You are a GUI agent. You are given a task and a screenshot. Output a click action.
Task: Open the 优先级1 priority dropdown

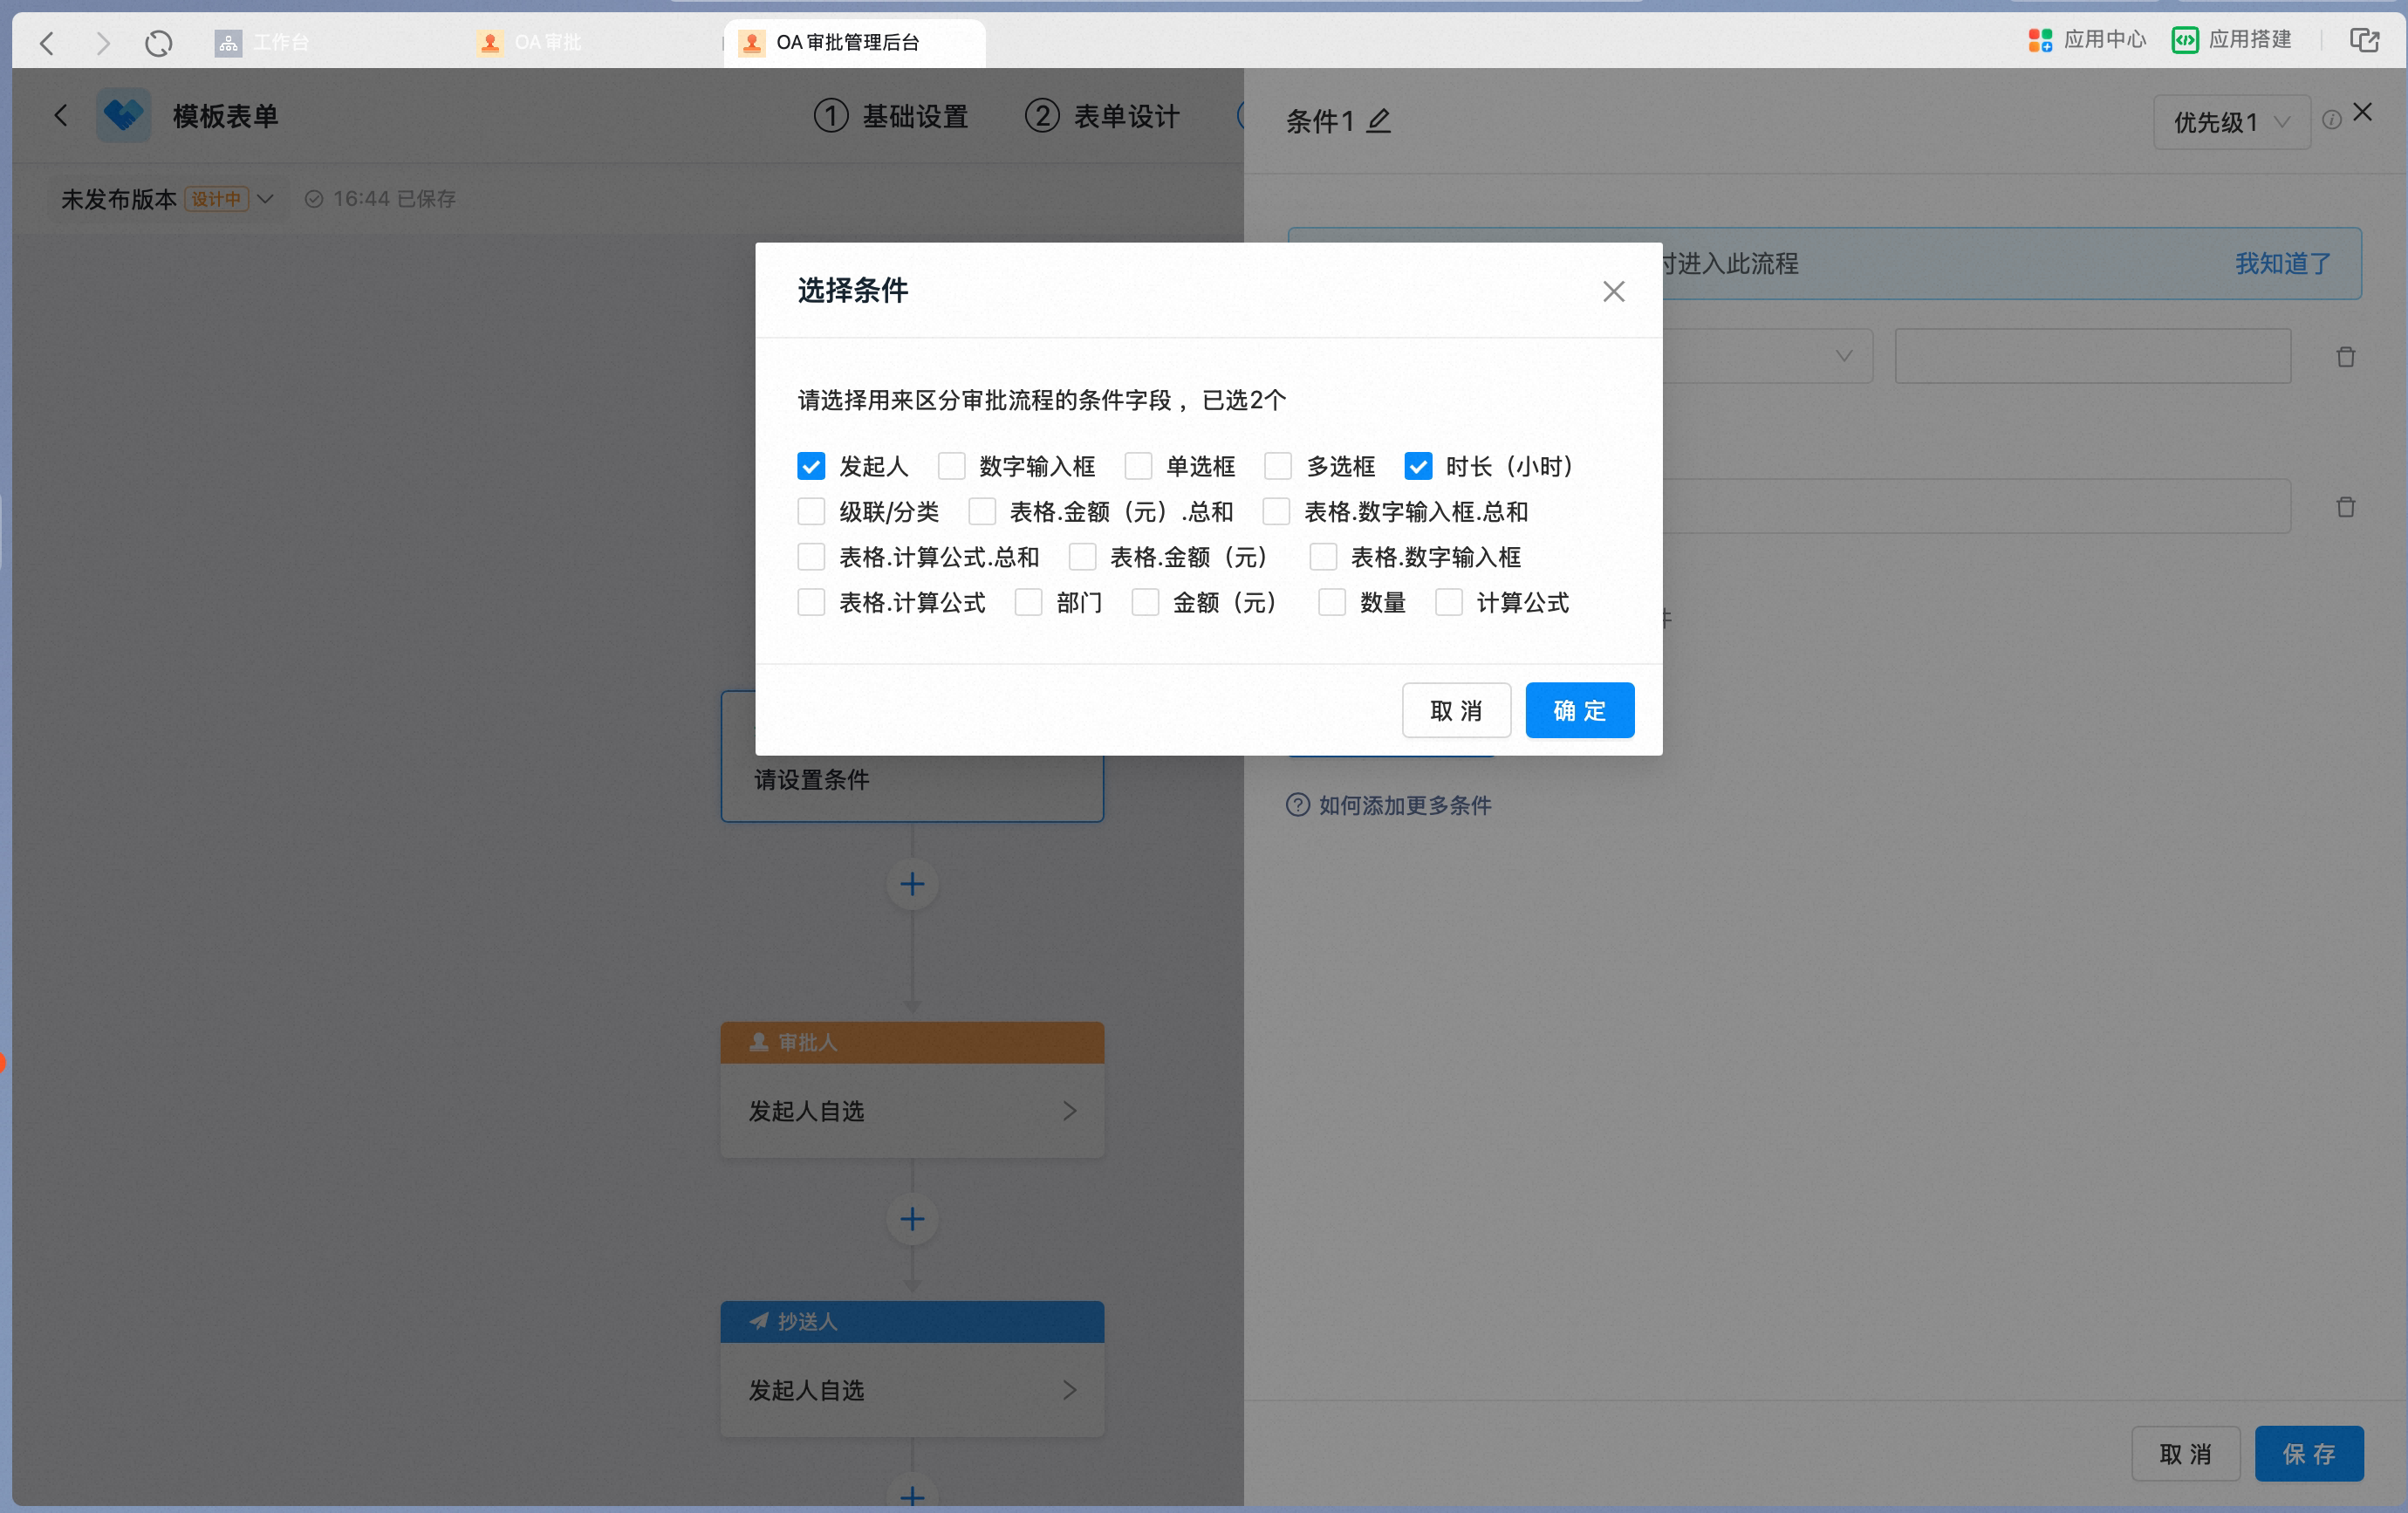2231,122
